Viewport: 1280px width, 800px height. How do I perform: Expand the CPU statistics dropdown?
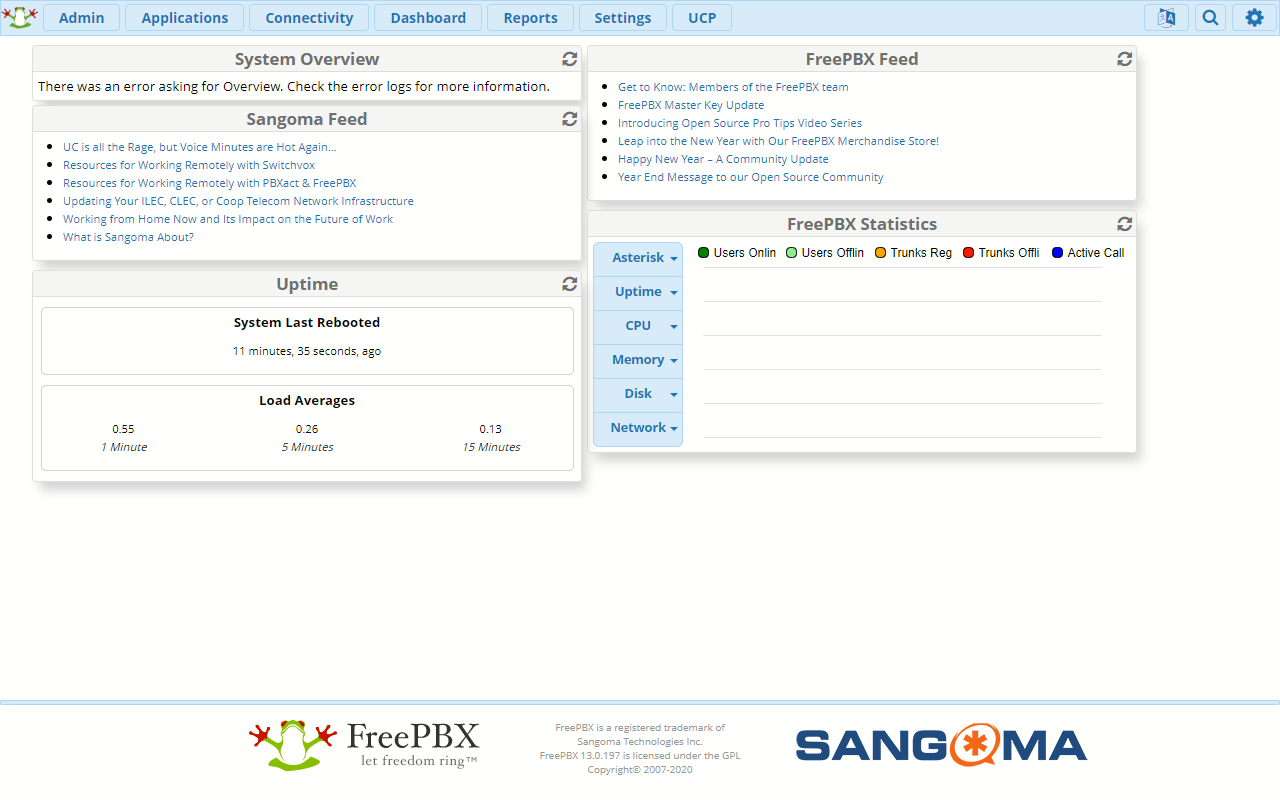(638, 326)
